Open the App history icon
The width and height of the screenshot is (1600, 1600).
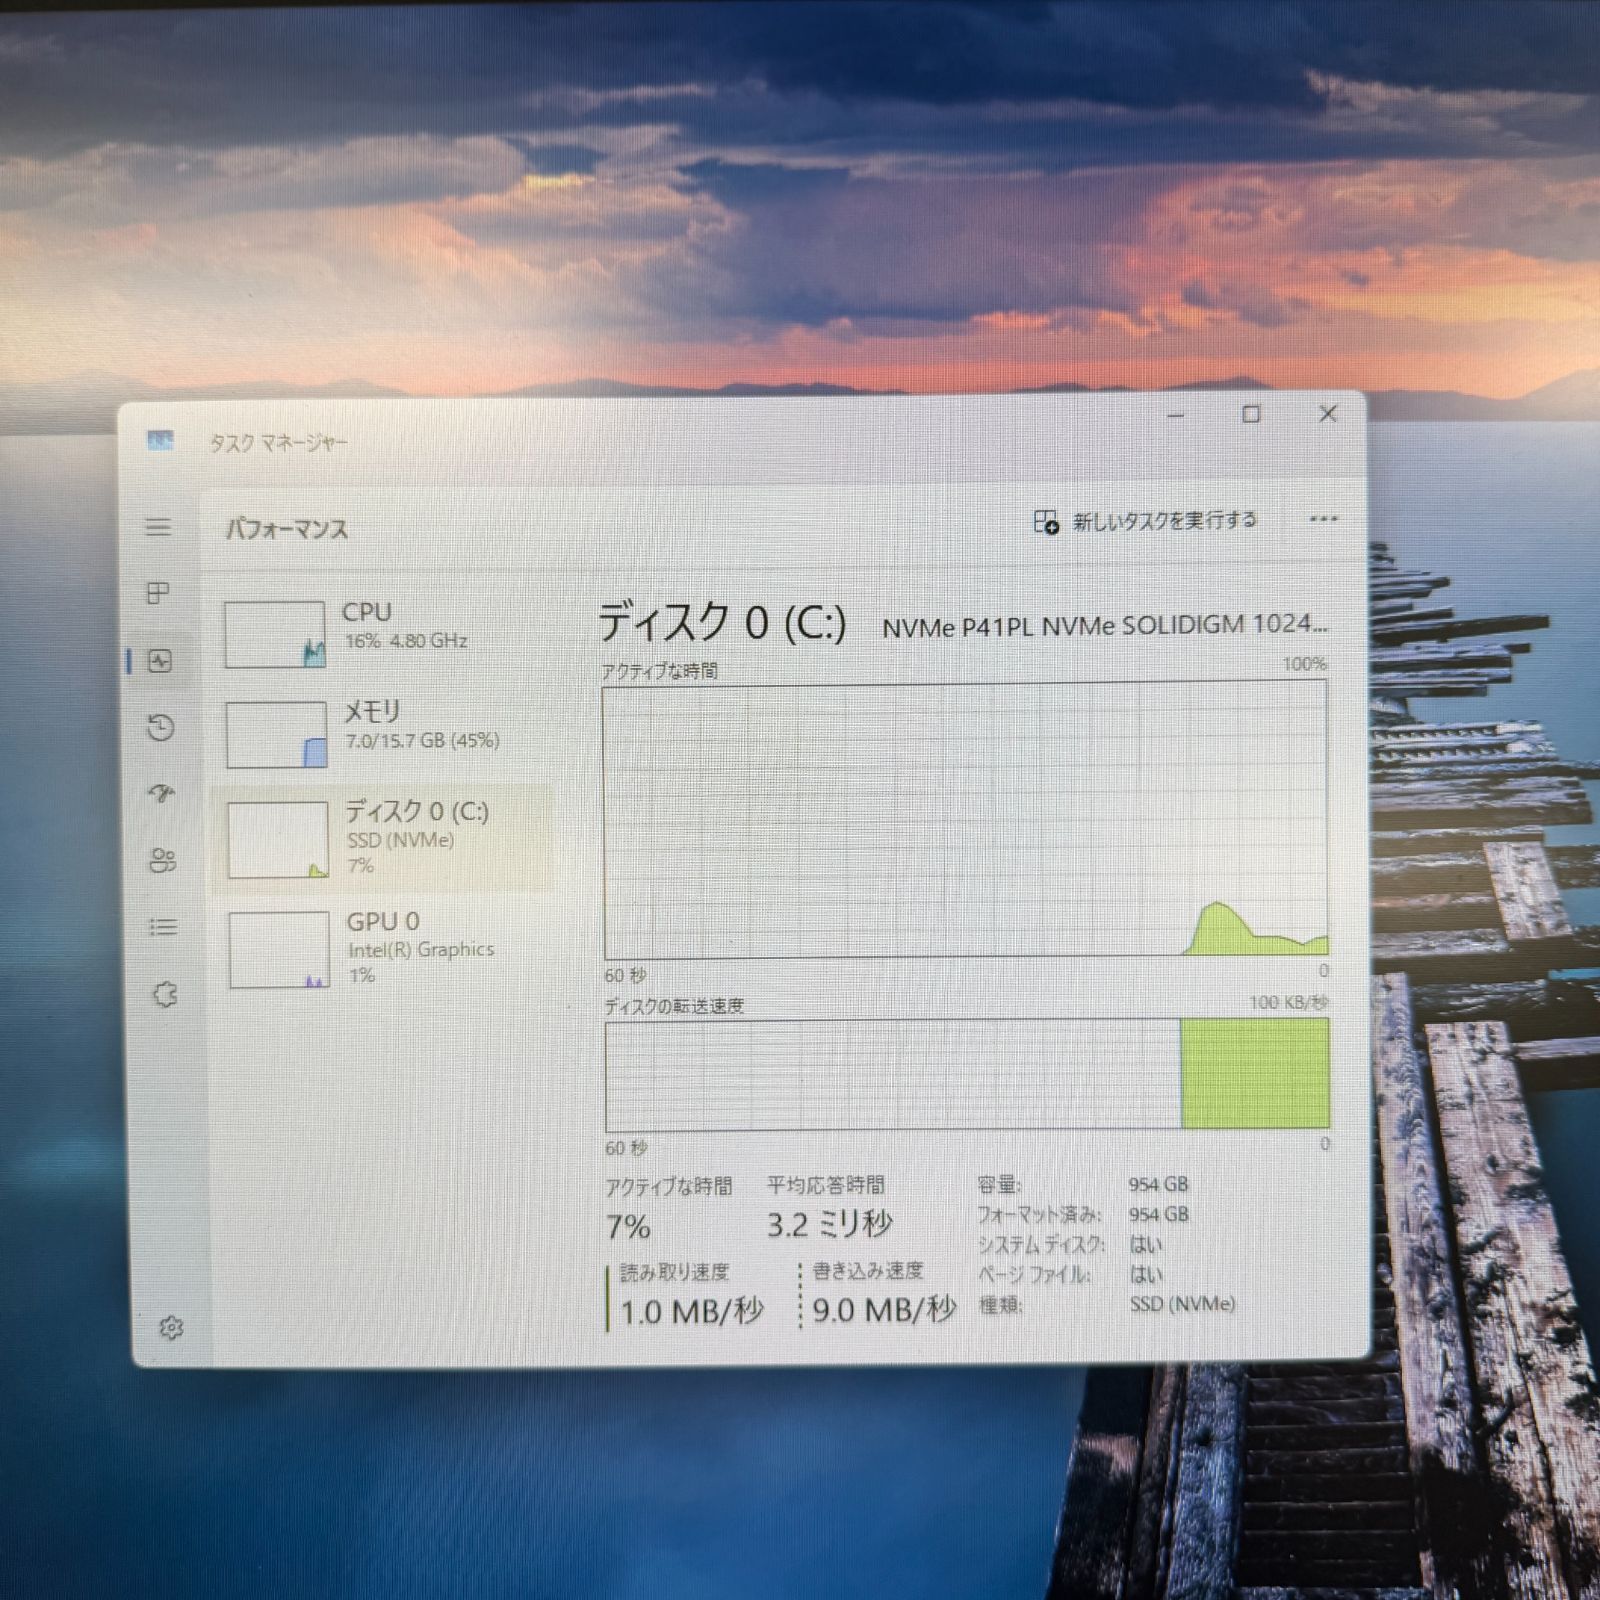pyautogui.click(x=161, y=727)
